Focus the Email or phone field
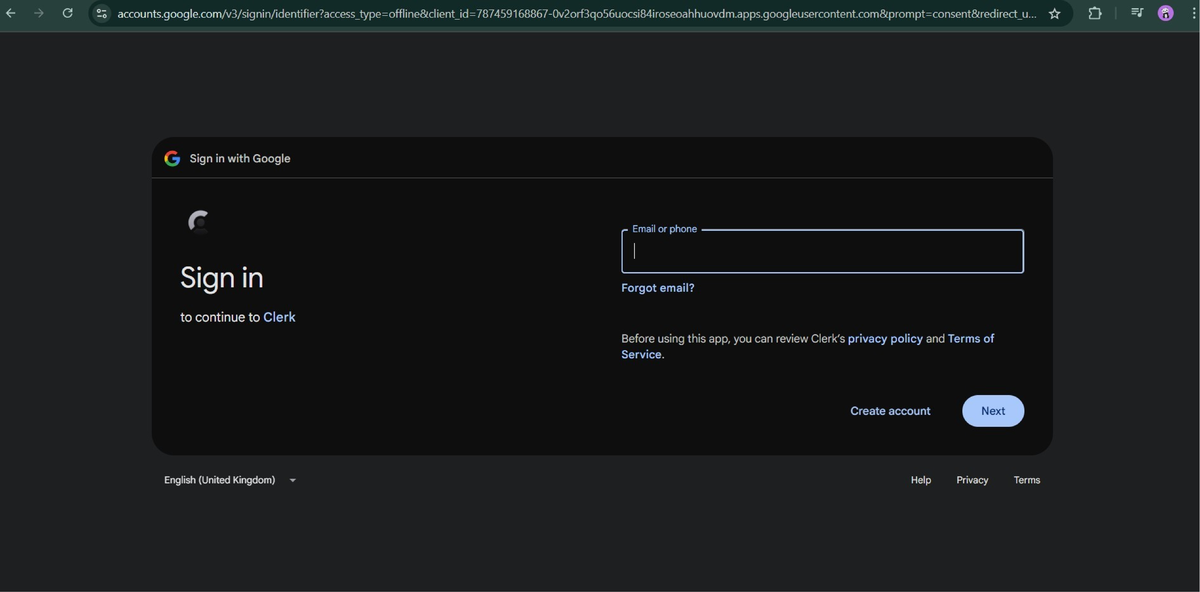1200x592 pixels. pyautogui.click(x=822, y=251)
